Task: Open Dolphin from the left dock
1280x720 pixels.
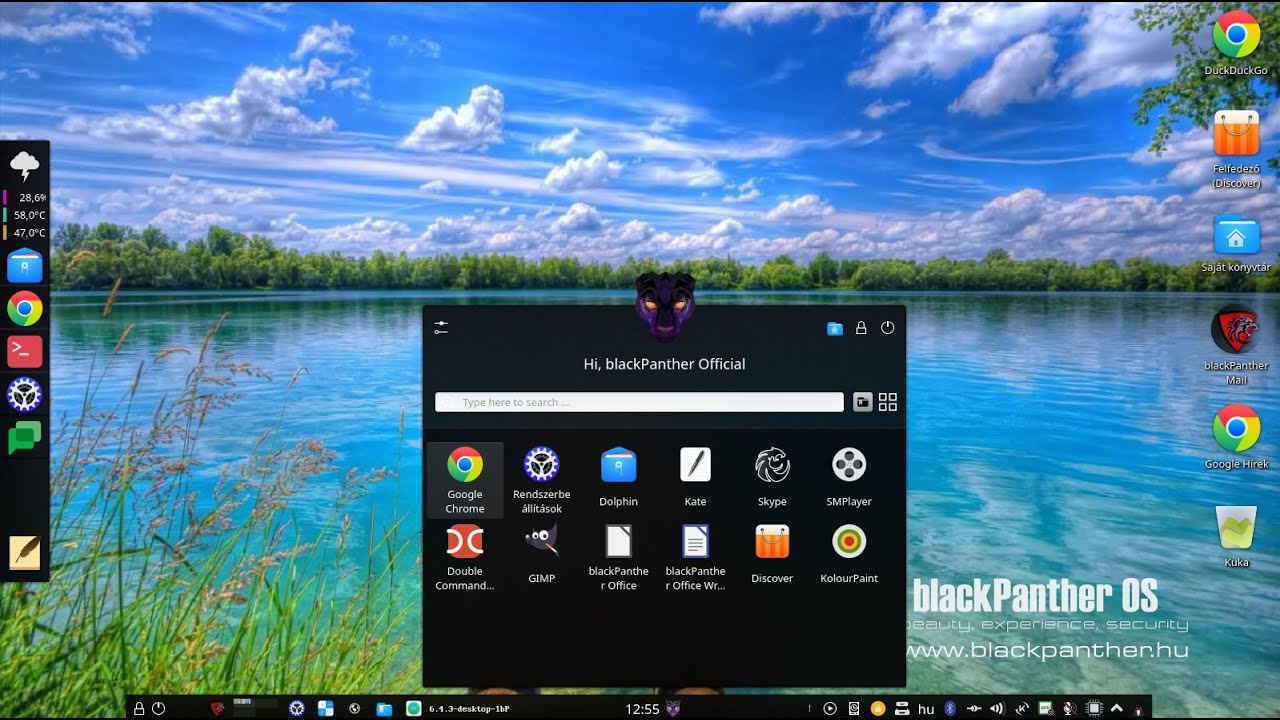Action: (25, 265)
